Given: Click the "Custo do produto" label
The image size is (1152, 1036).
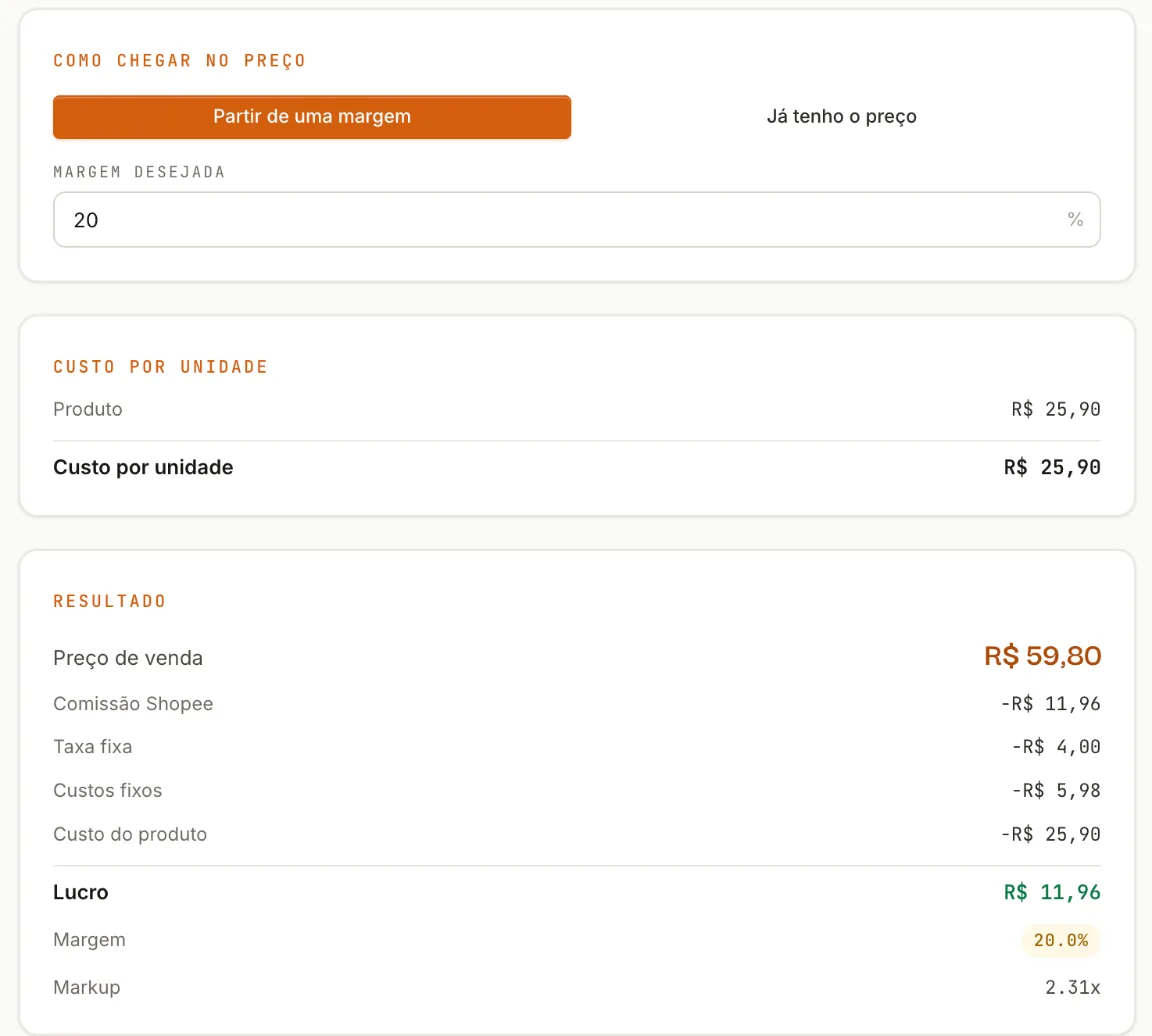Looking at the screenshot, I should click(x=130, y=835).
